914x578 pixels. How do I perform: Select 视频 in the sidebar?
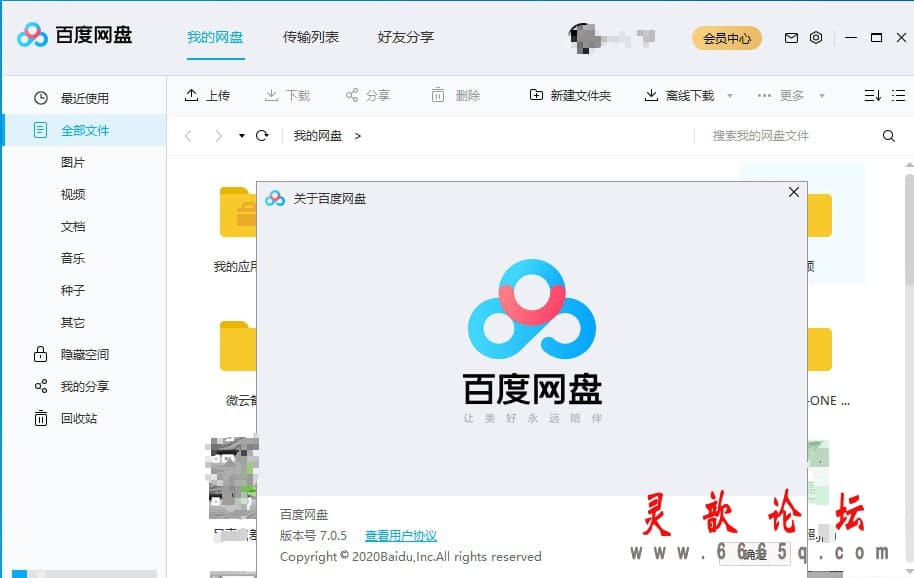coord(73,194)
